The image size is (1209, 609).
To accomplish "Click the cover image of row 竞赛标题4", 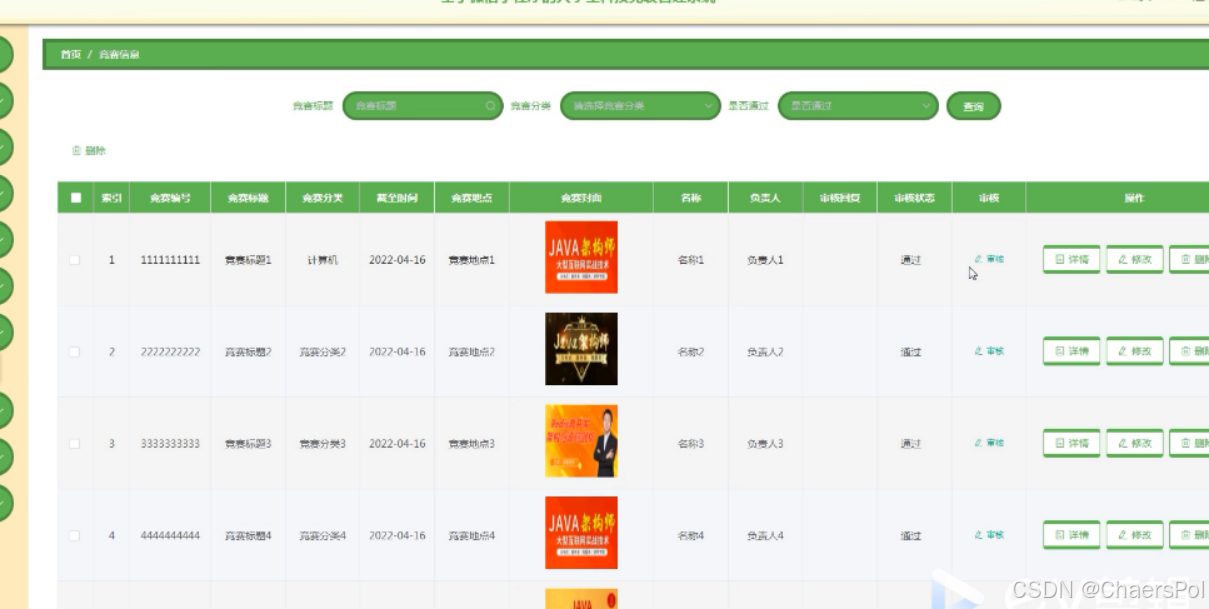I will [581, 533].
